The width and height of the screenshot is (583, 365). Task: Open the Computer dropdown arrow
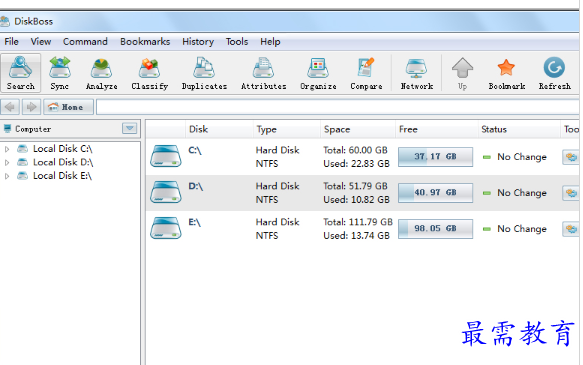130,129
